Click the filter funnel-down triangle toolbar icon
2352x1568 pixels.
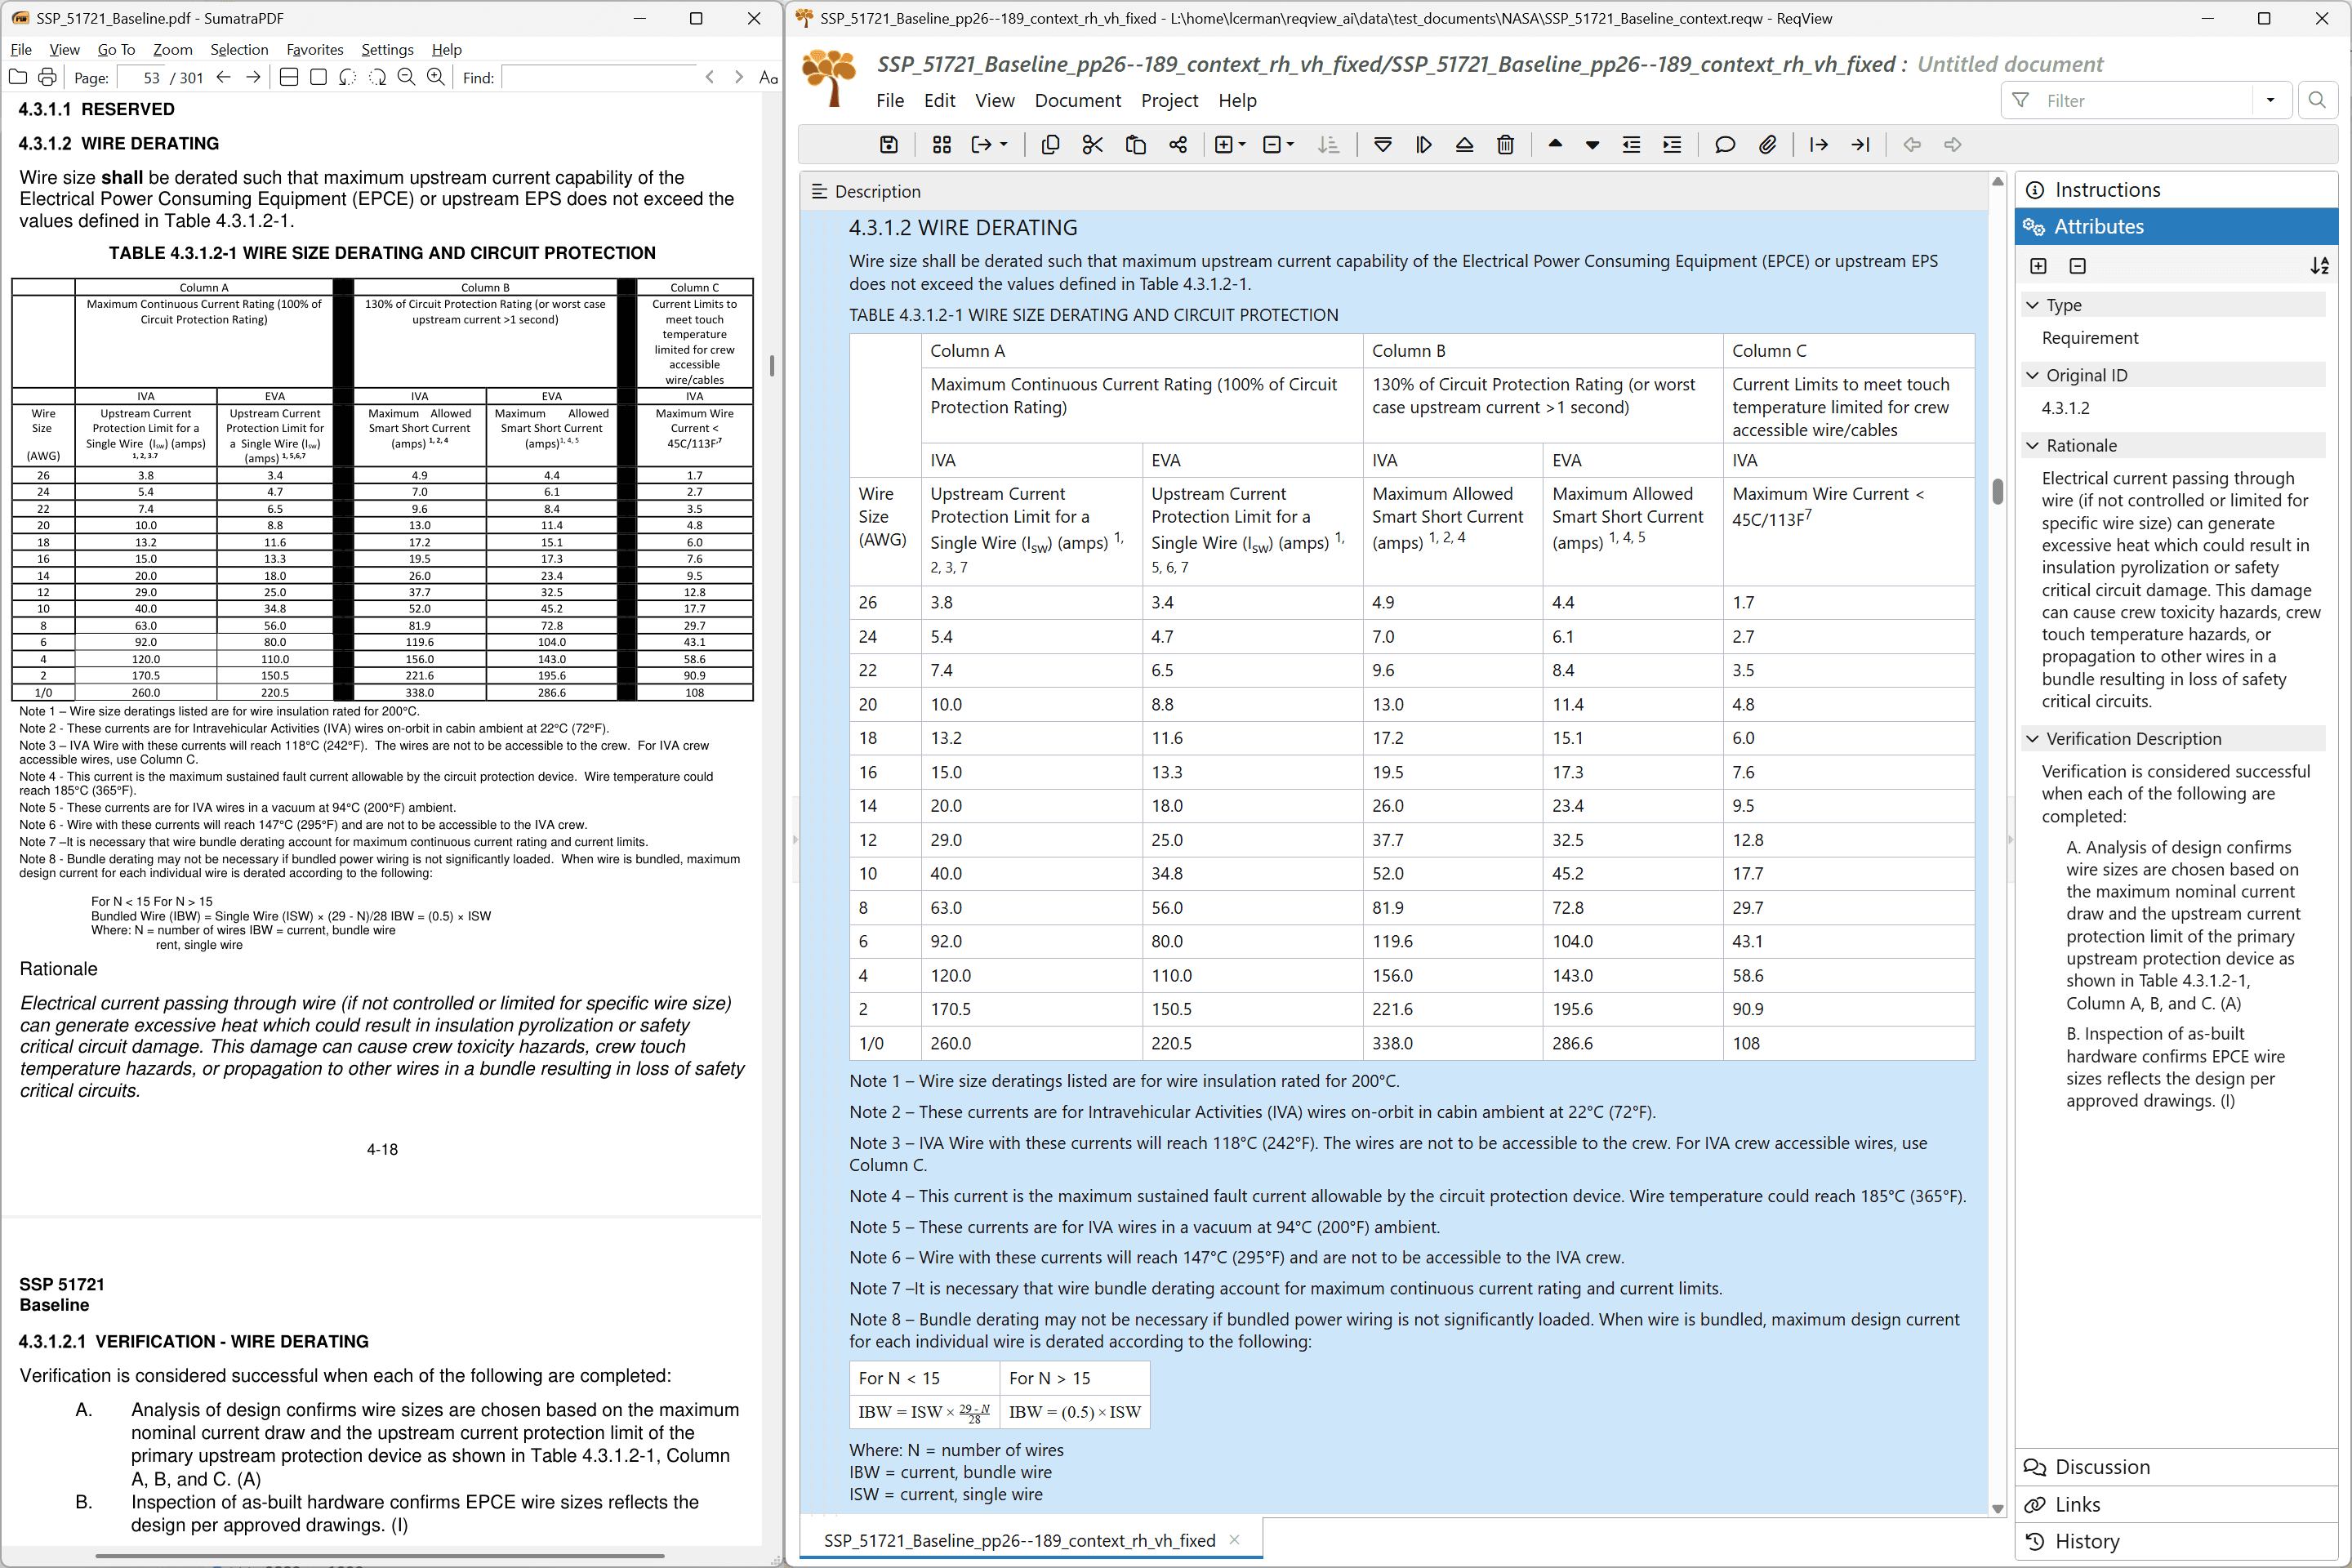pos(1383,145)
